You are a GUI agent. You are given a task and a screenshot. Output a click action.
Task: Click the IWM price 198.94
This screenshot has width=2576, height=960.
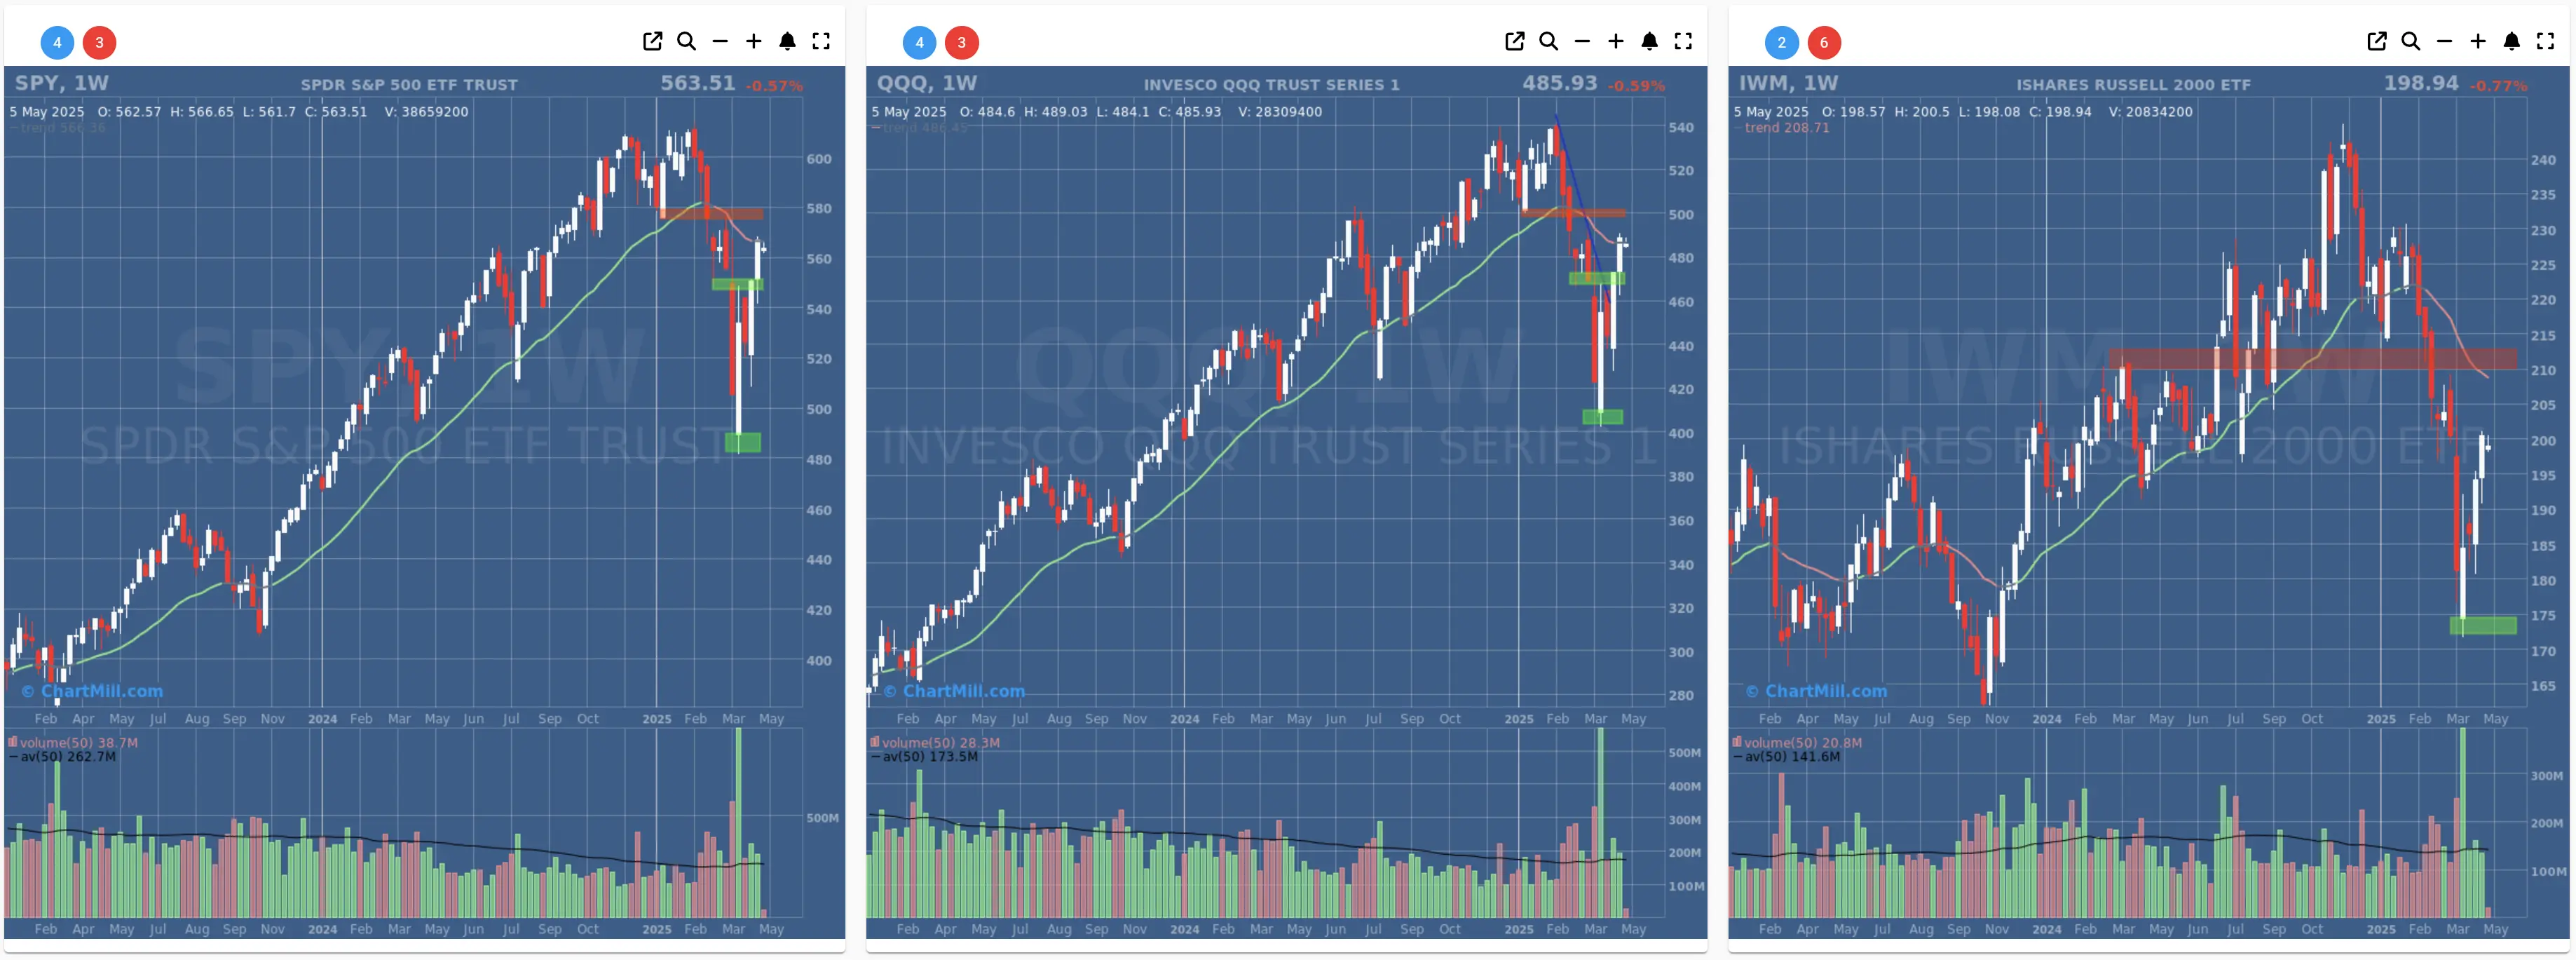pos(2421,83)
